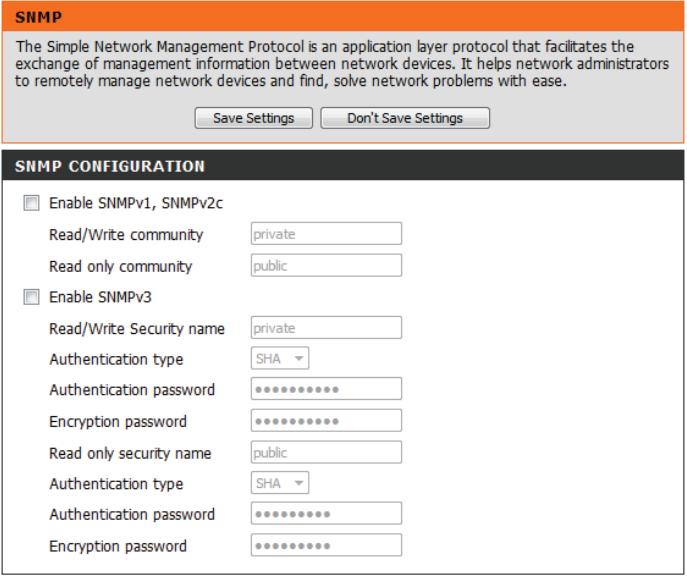Click the 'Read/Write community' label text
Viewport: 687px width, 576px height.
[x=126, y=235]
